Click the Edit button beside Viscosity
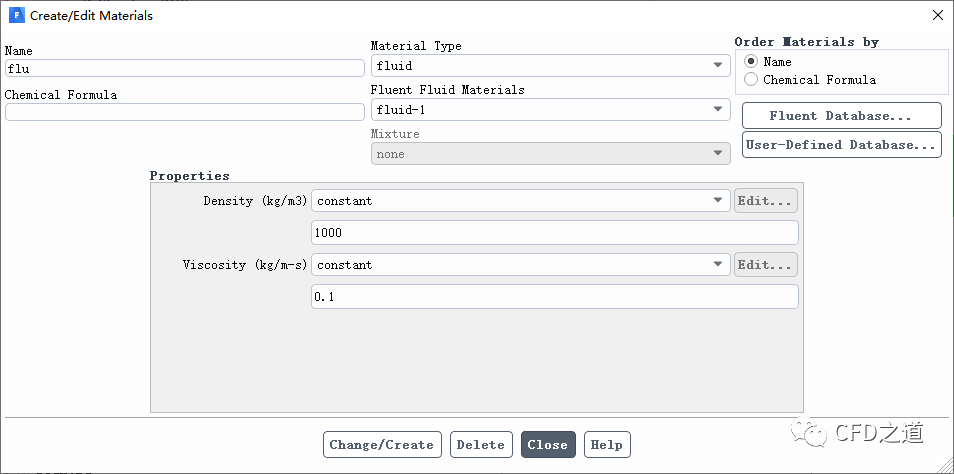This screenshot has height=474, width=954. coord(766,265)
